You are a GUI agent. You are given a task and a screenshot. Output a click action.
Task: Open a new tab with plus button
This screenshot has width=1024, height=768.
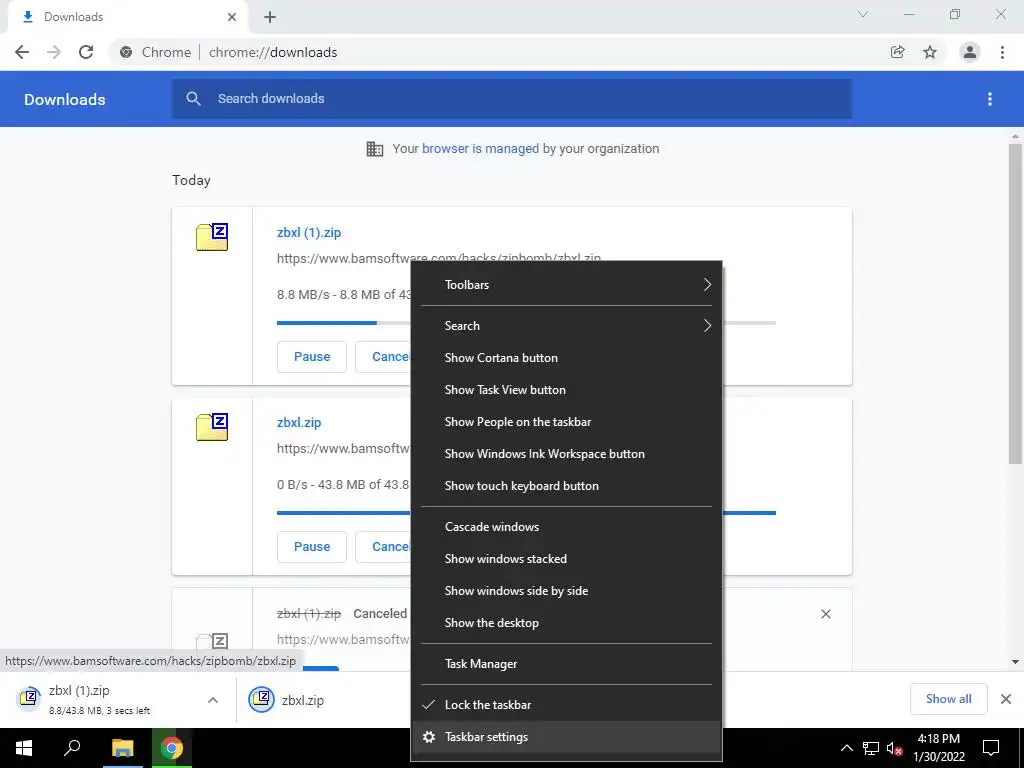(270, 17)
